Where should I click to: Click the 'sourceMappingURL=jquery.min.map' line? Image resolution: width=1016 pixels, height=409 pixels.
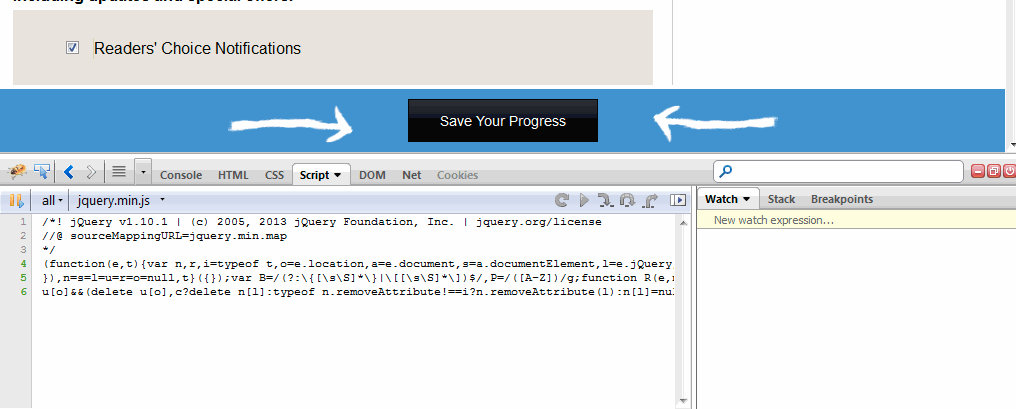click(165, 236)
